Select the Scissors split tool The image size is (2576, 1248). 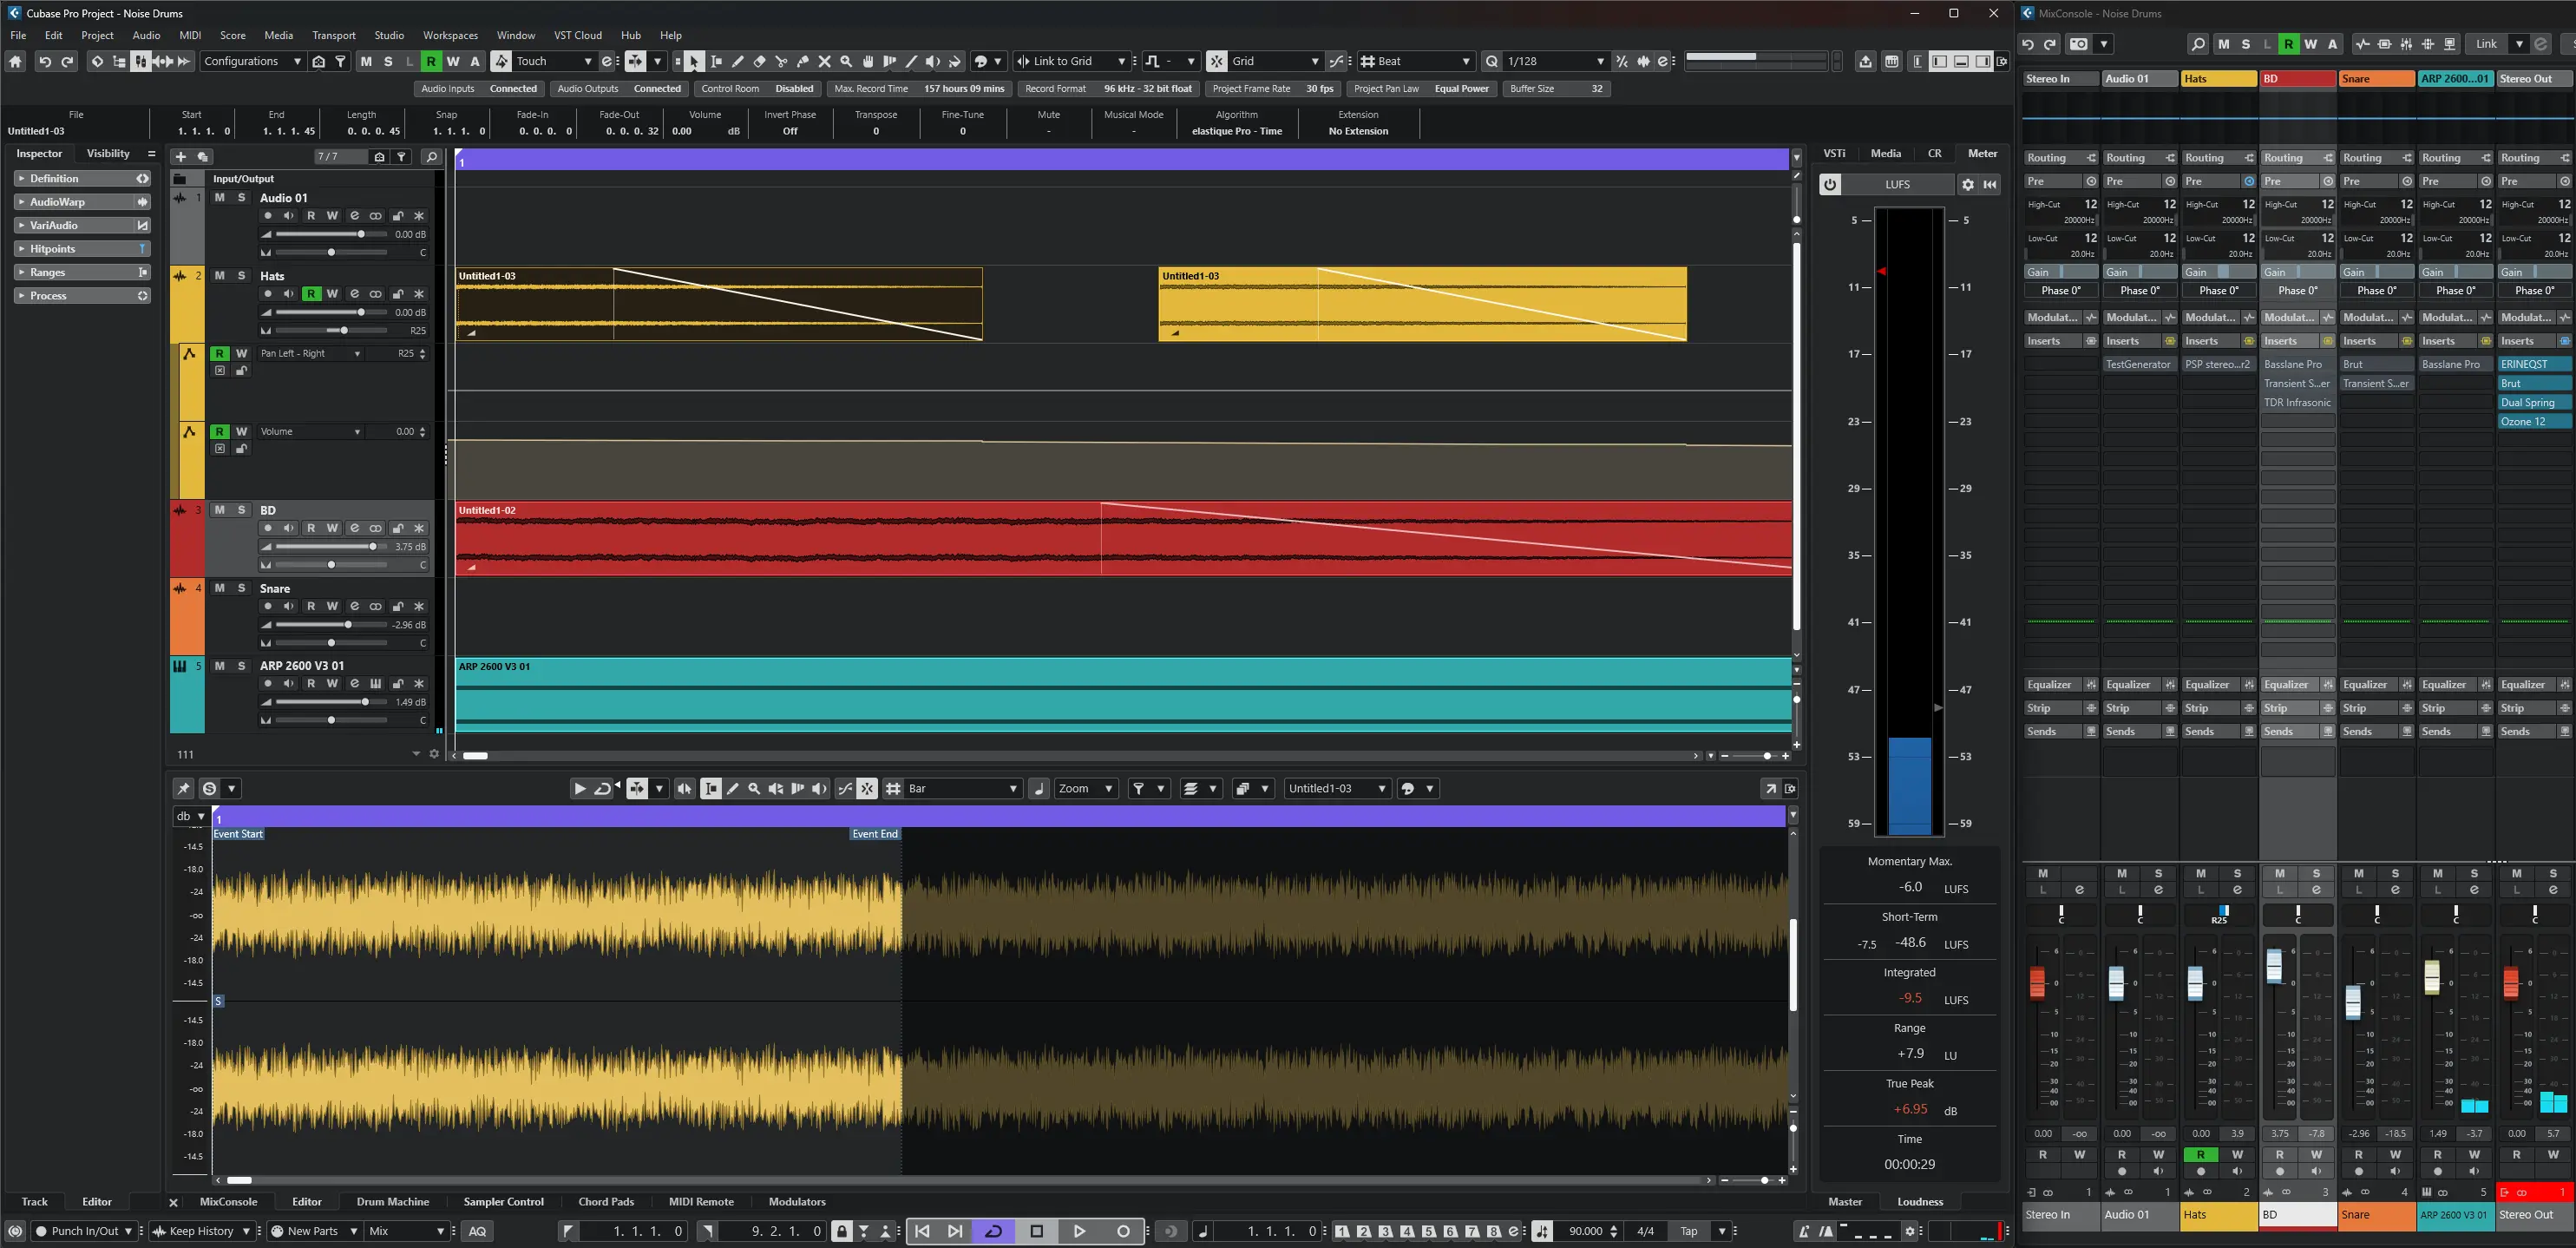(781, 62)
